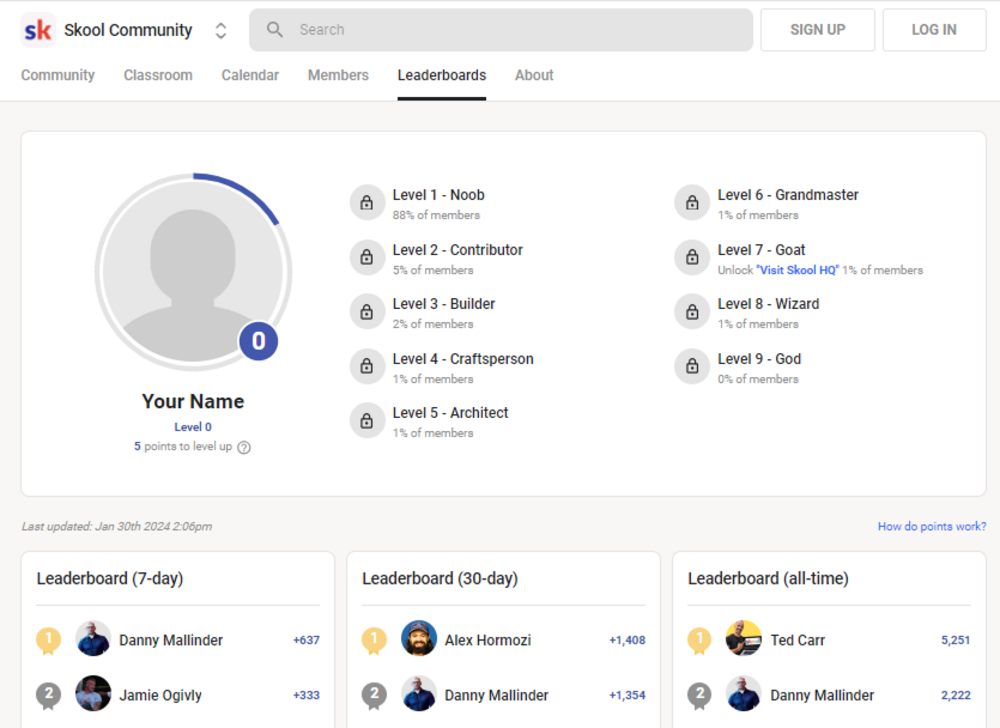Open the 'Visit Skool HQ' link
The image size is (1000, 728).
(x=797, y=270)
